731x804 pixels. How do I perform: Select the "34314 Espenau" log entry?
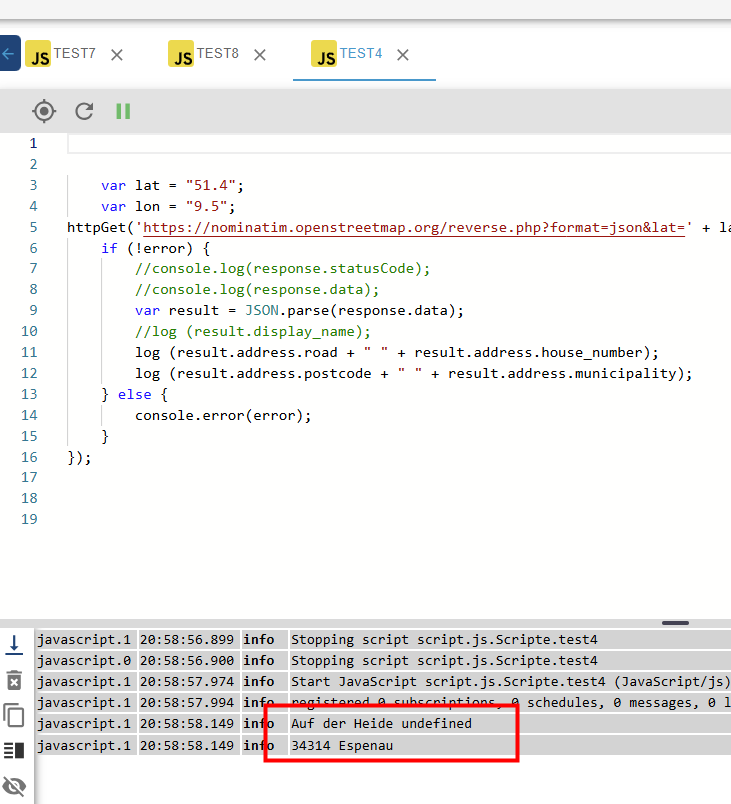pos(383,745)
